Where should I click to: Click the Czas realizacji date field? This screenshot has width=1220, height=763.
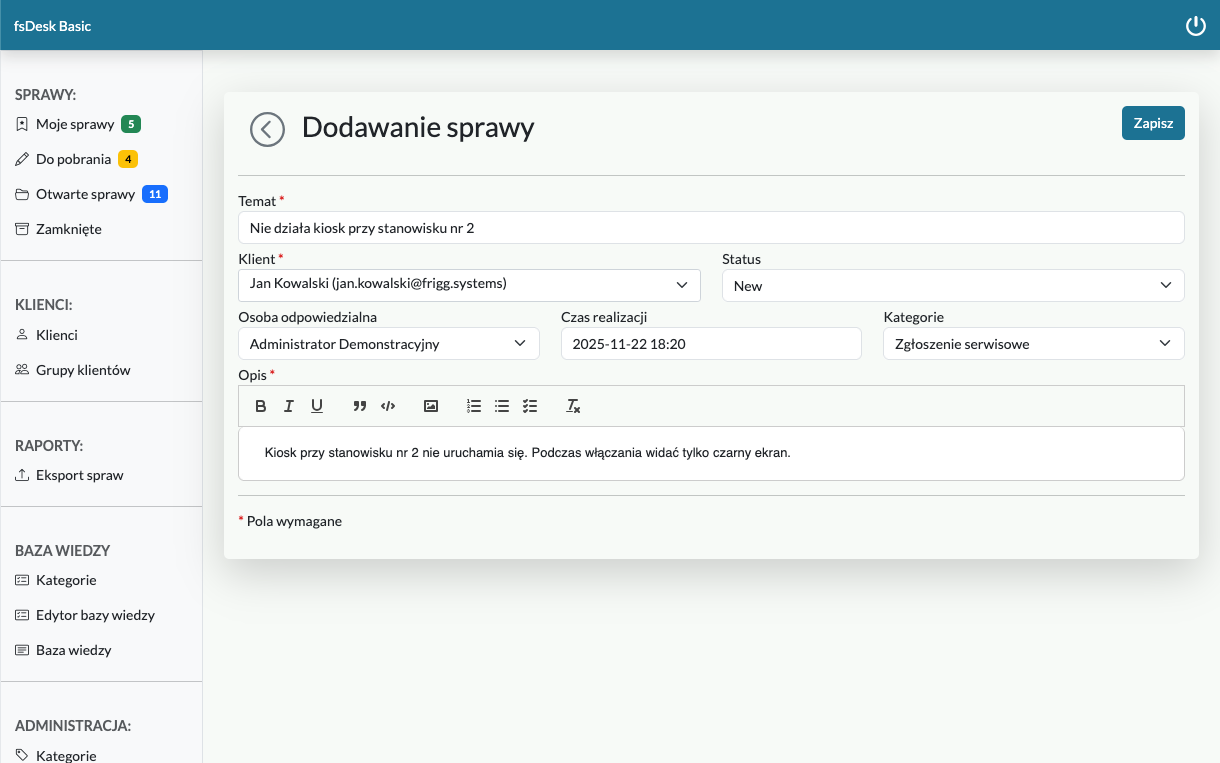tap(710, 344)
